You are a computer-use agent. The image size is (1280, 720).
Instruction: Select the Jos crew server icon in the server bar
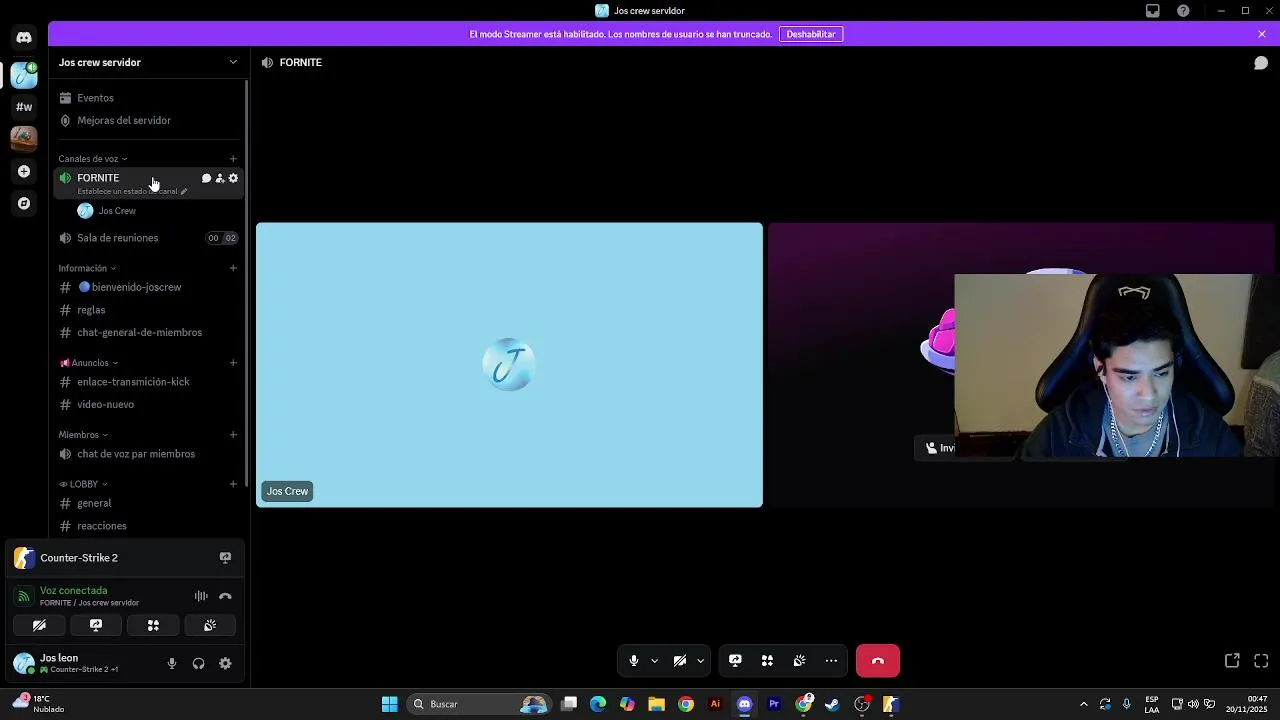(x=24, y=74)
